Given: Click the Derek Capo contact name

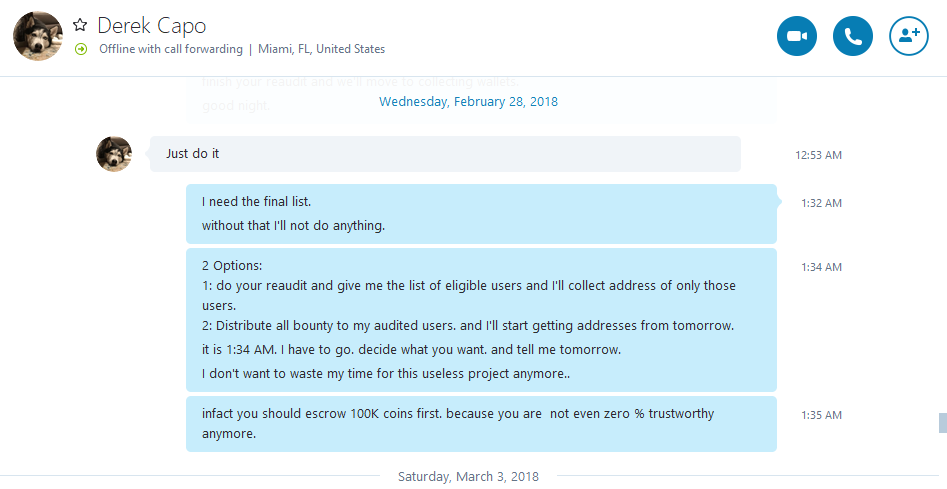Looking at the screenshot, I should click(x=152, y=25).
